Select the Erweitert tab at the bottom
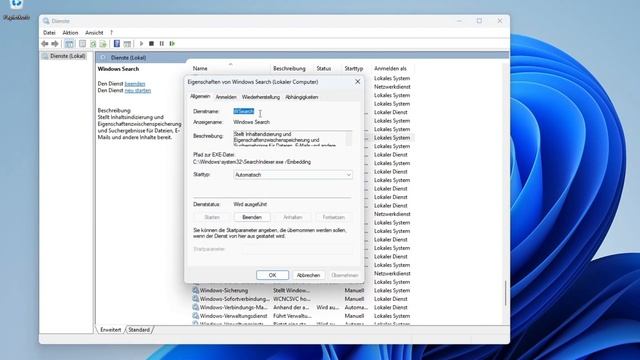 click(x=111, y=330)
